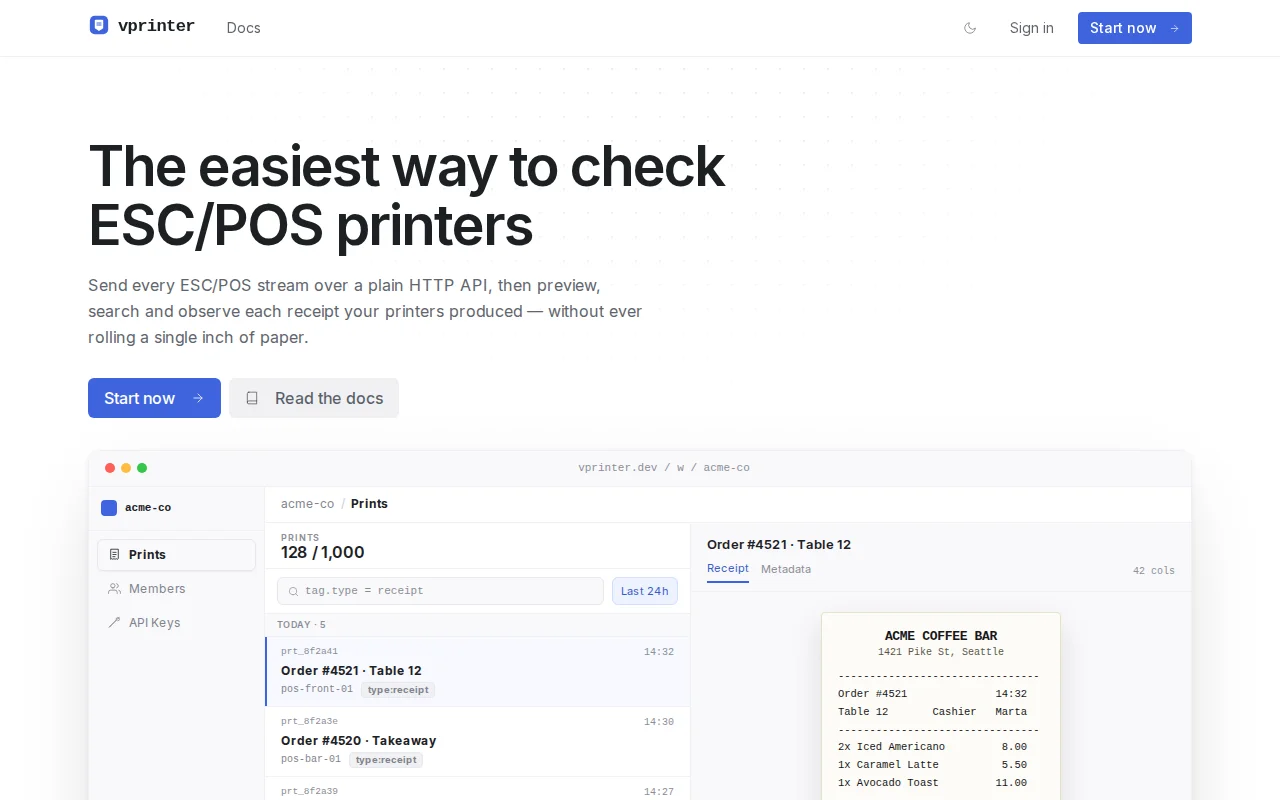Click 1x Avocado Toast receipt line
The image size is (1280, 800).
[933, 783]
